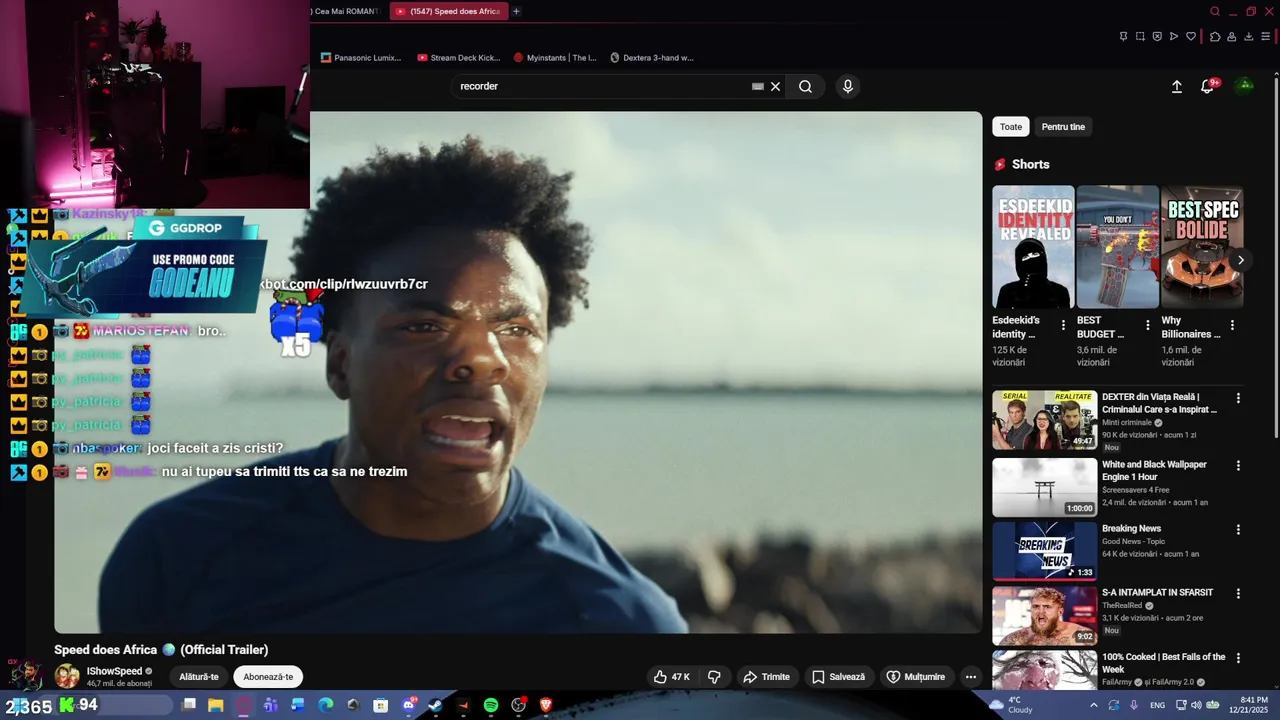Open Spotify from the taskbar

[491, 705]
